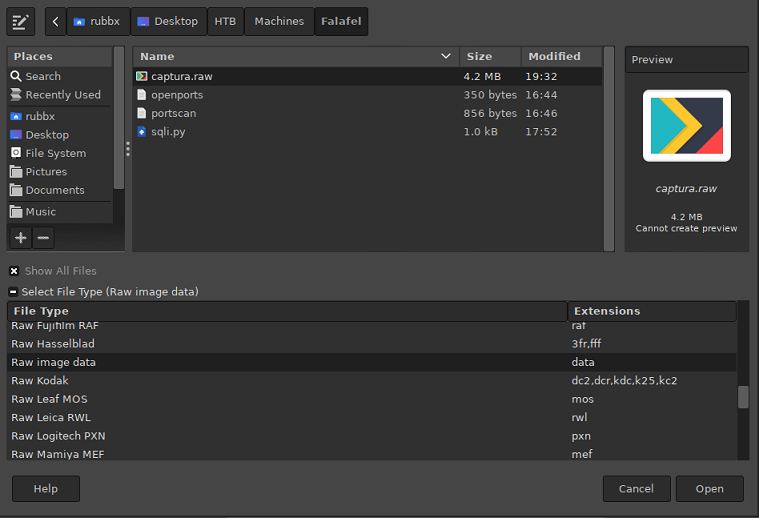The image size is (759, 518).
Task: Click the add bookmark plus icon
Action: tap(21, 238)
